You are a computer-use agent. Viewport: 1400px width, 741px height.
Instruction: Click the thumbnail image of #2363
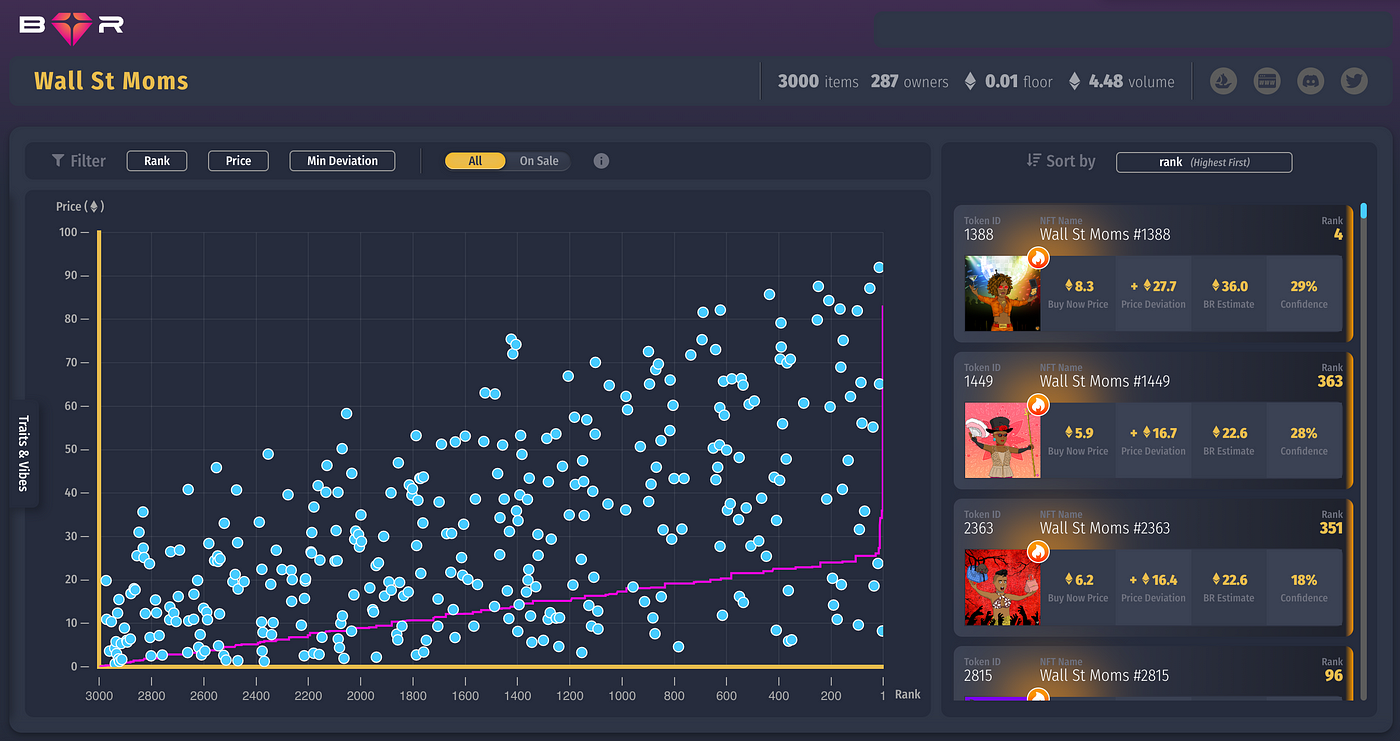[x=1002, y=588]
